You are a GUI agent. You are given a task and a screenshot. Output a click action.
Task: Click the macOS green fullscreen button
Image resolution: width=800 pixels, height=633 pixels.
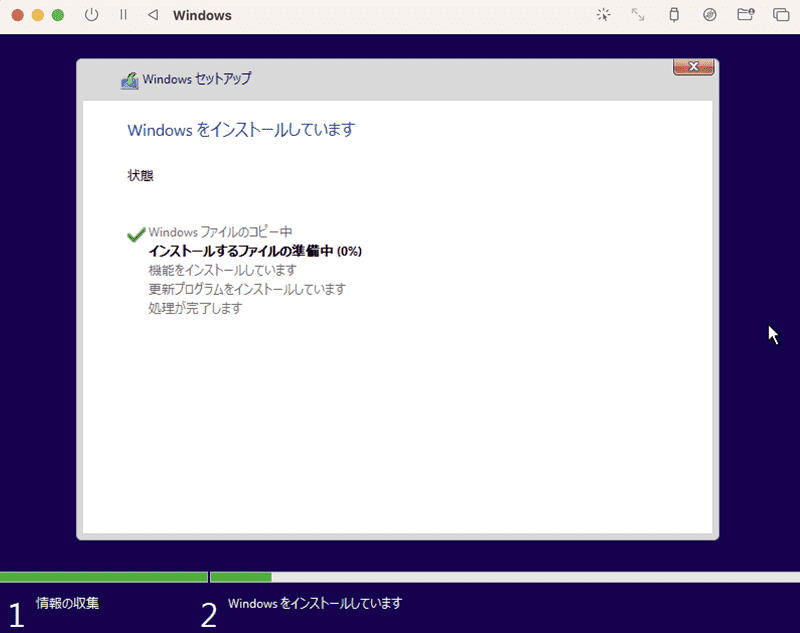point(58,15)
